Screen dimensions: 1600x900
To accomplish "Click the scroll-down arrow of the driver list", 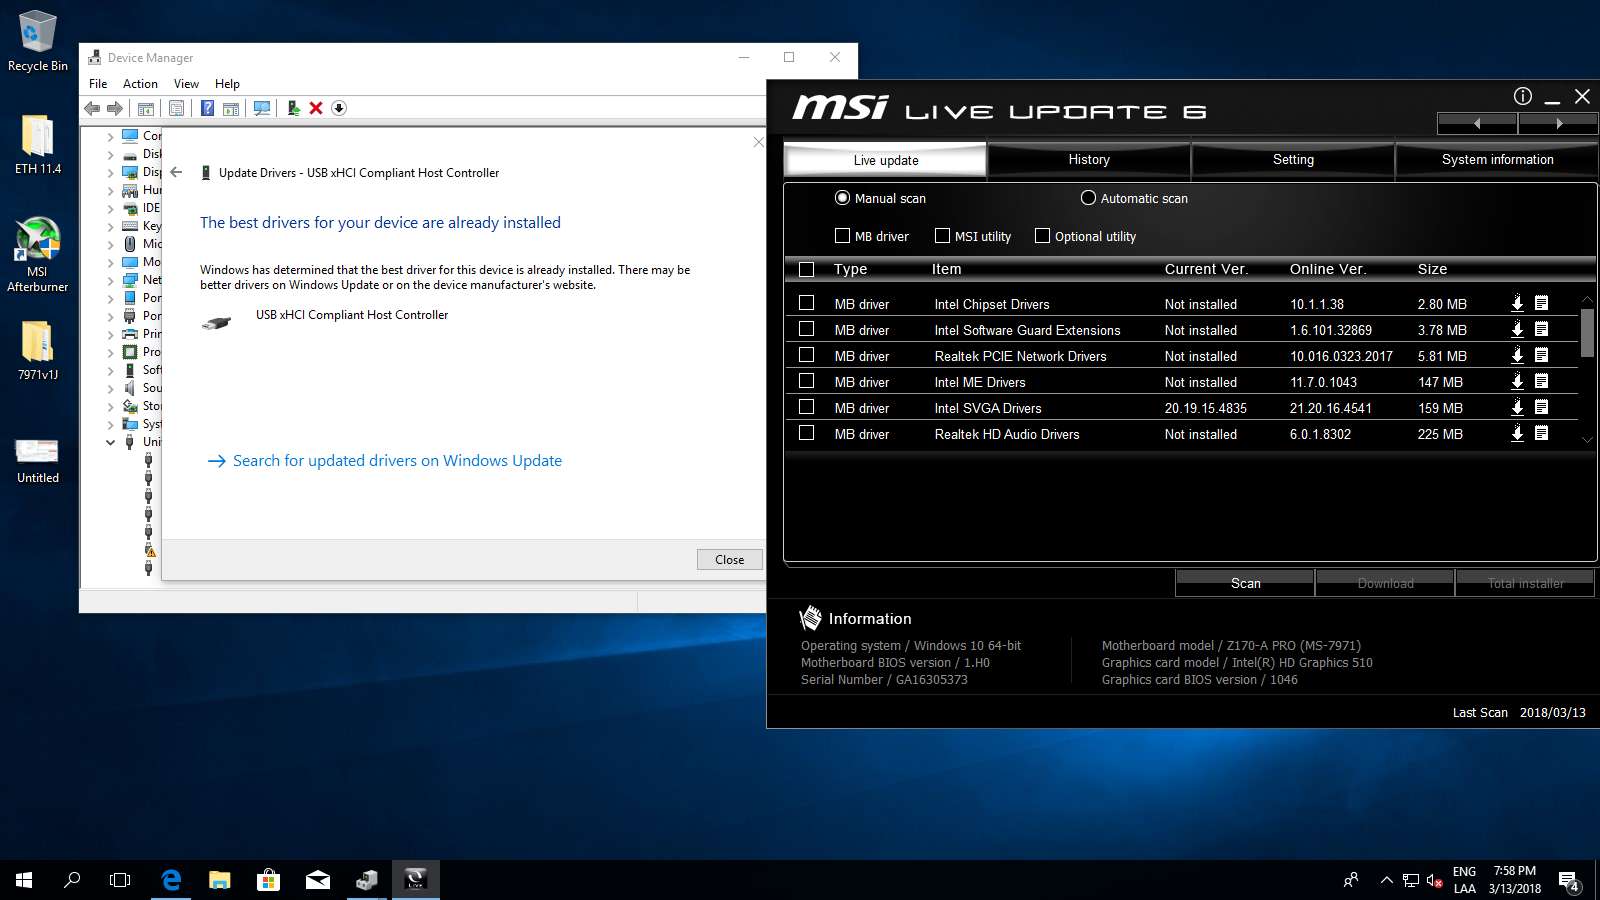I will 1587,440.
